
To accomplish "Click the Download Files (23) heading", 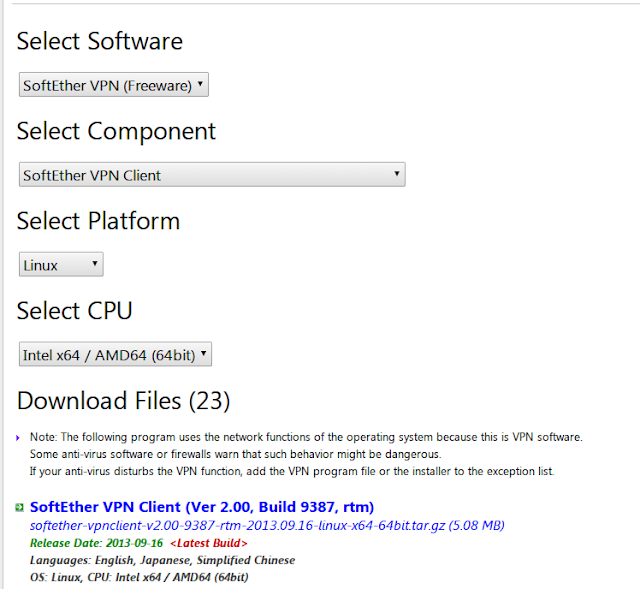I will pos(123,401).
